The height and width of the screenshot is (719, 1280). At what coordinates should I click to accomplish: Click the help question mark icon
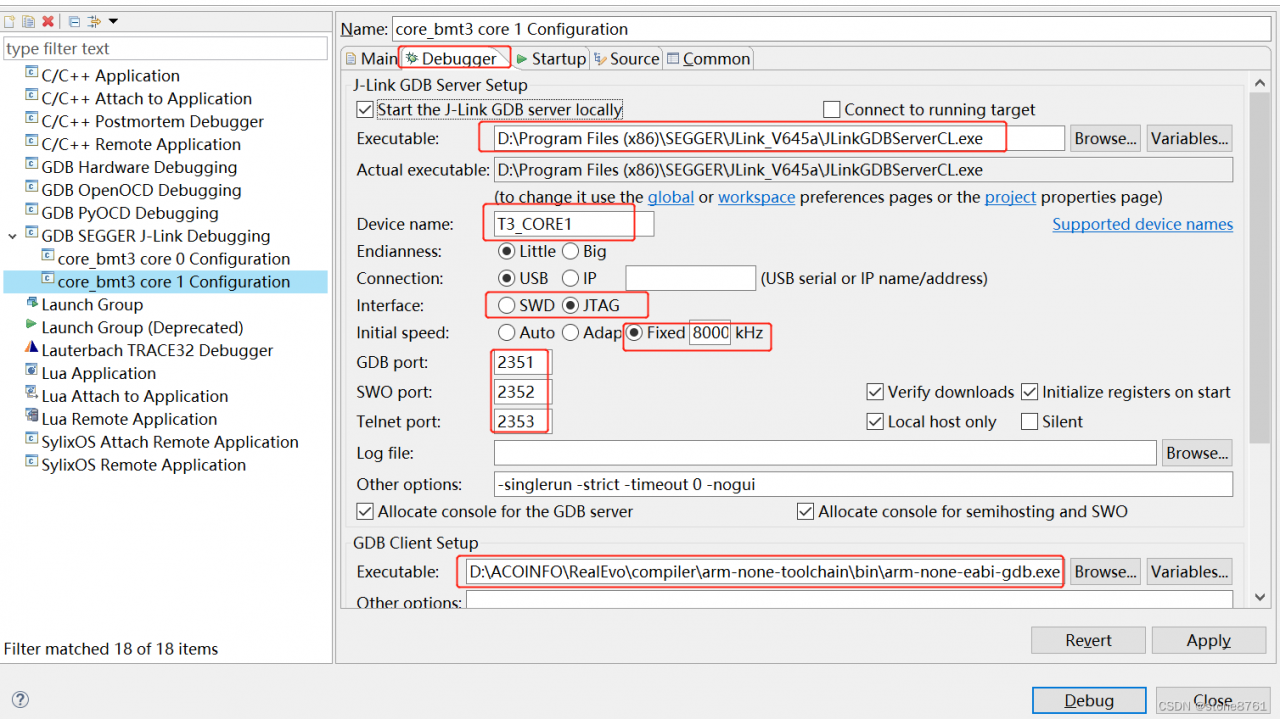[x=20, y=700]
